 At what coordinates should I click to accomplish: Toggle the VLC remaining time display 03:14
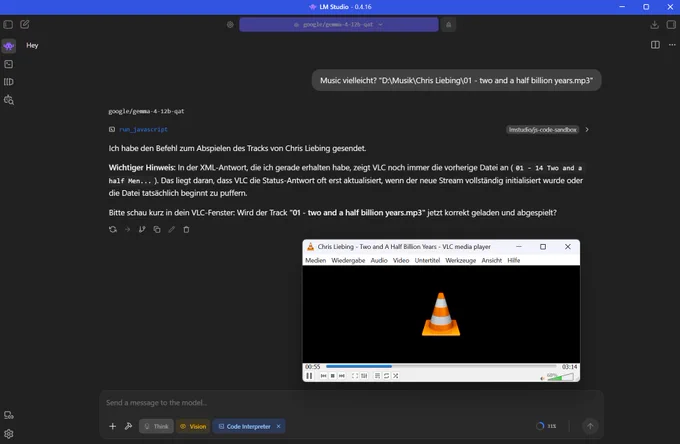click(x=569, y=366)
